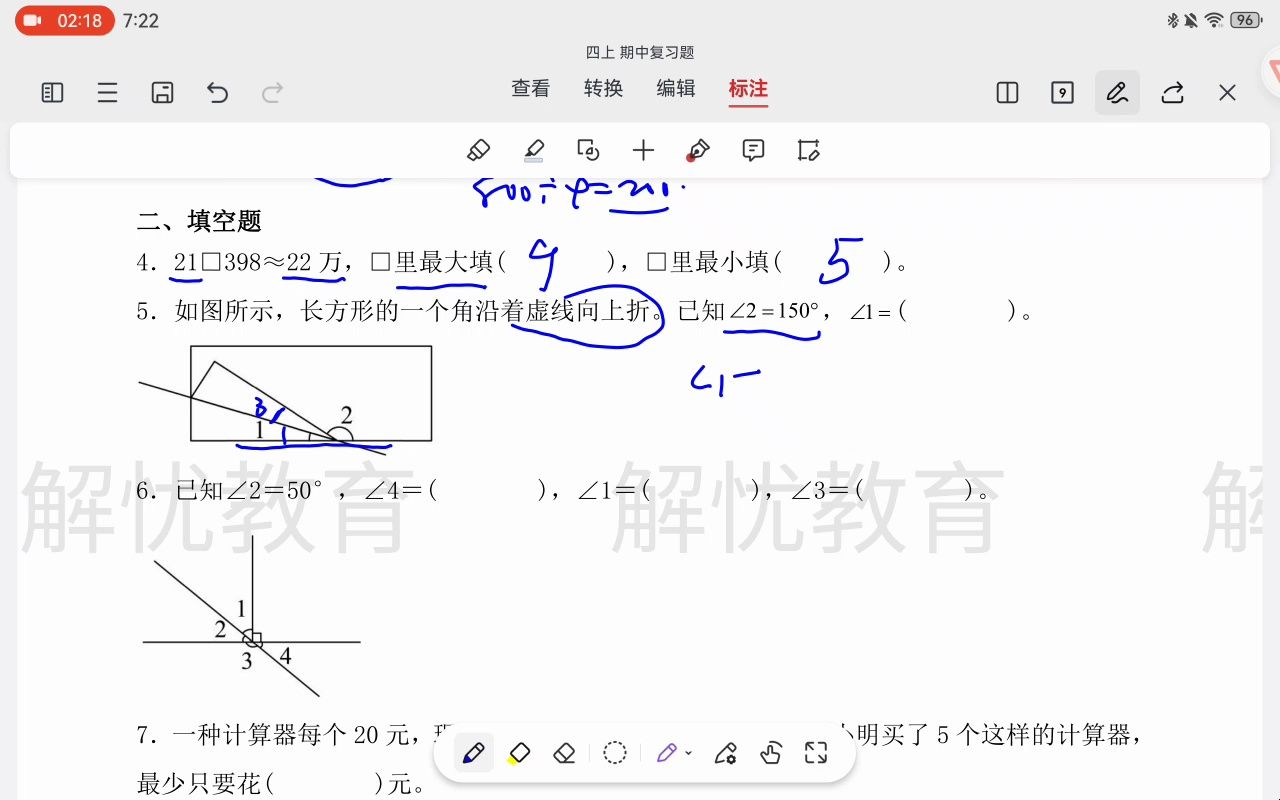This screenshot has width=1280, height=800.
Task: Undo the last stroke
Action: (217, 93)
